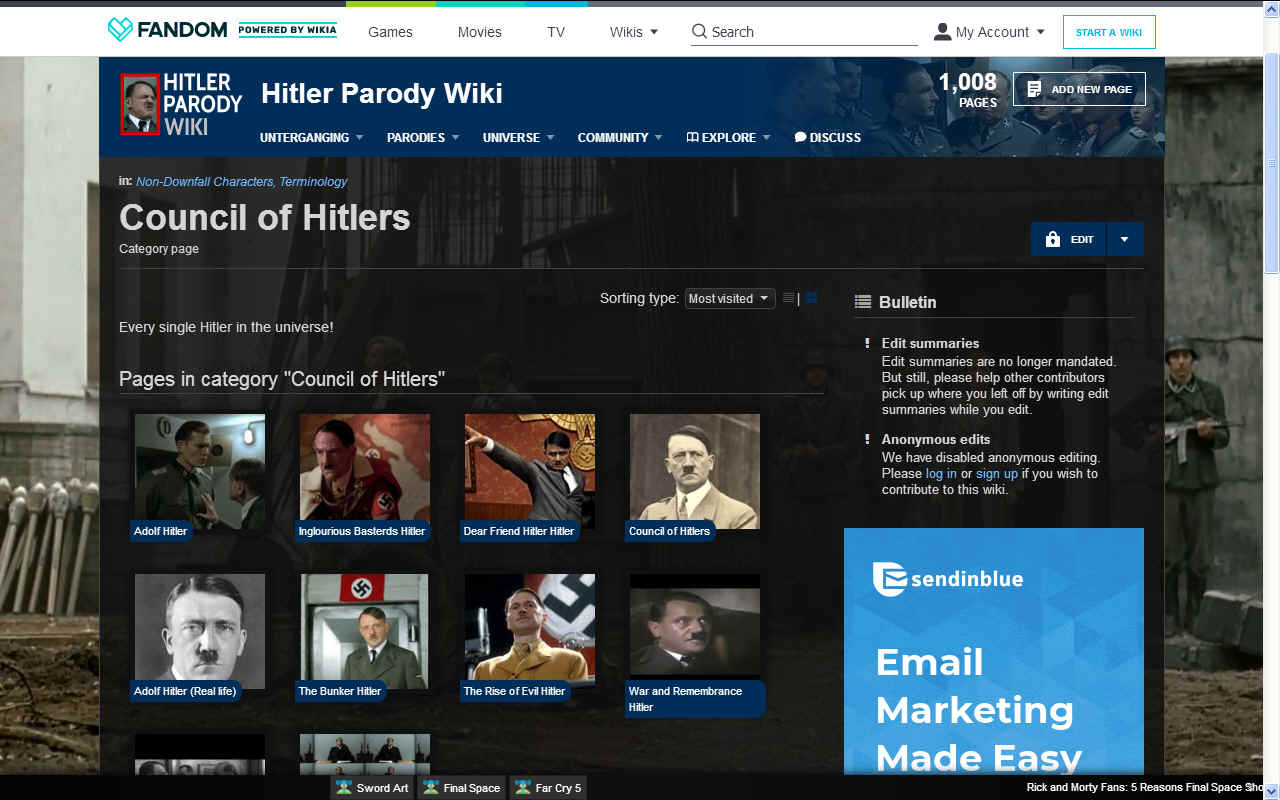The height and width of the screenshot is (800, 1280).
Task: Click the Rick and Morty Fans news ticker
Action: pyautogui.click(x=1145, y=788)
